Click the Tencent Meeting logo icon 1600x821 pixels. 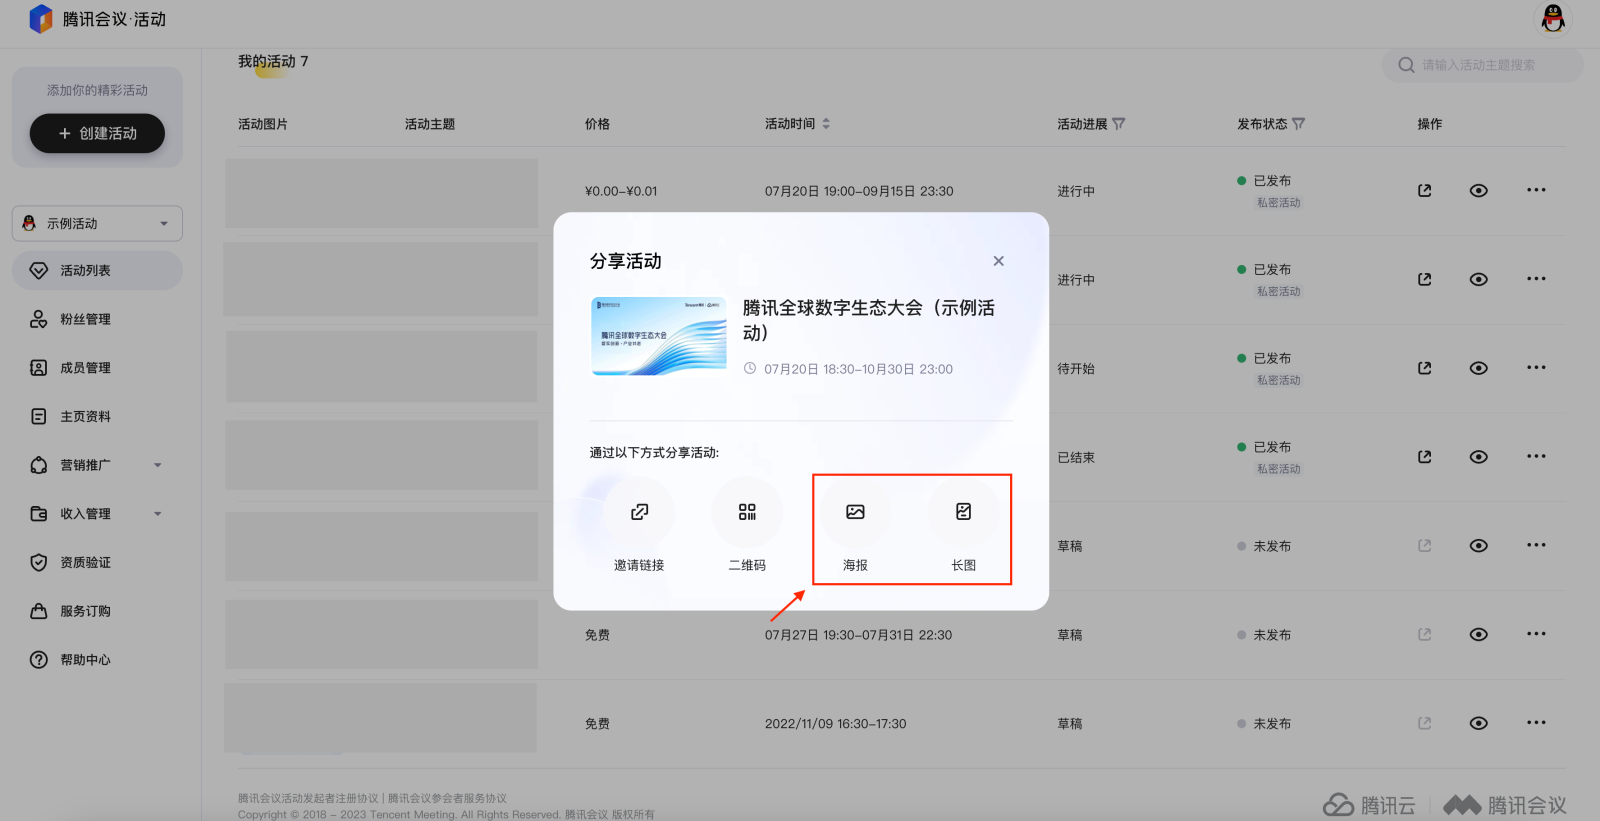click(41, 19)
